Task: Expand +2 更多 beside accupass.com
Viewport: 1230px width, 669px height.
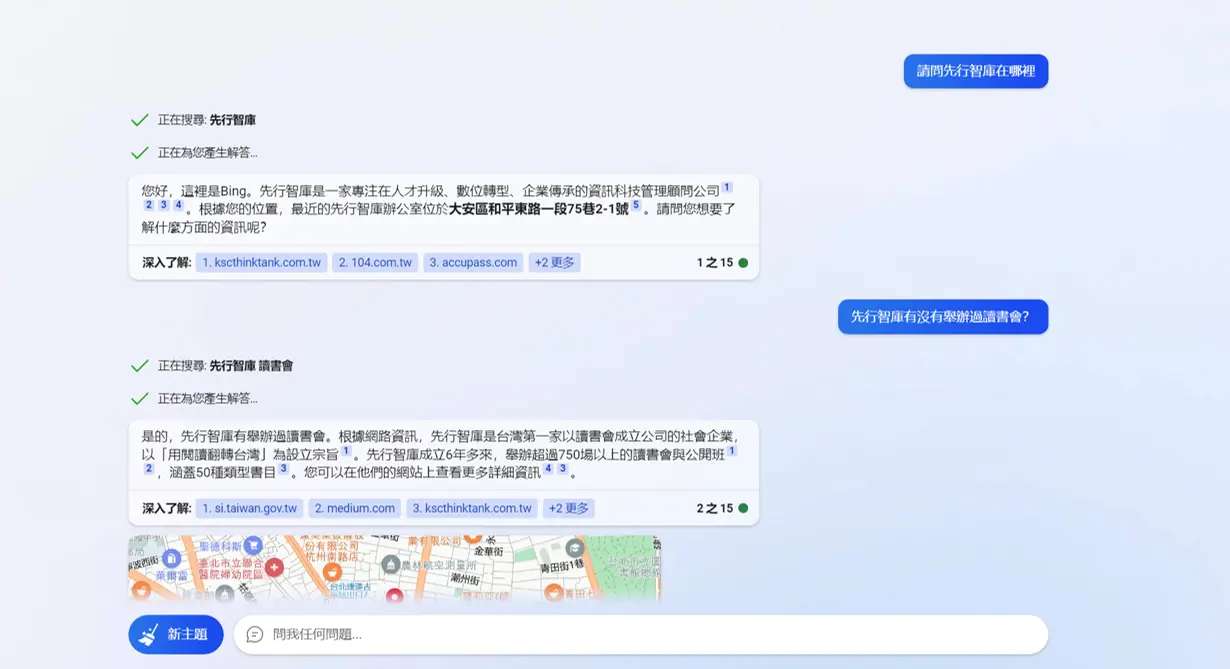Action: click(554, 263)
